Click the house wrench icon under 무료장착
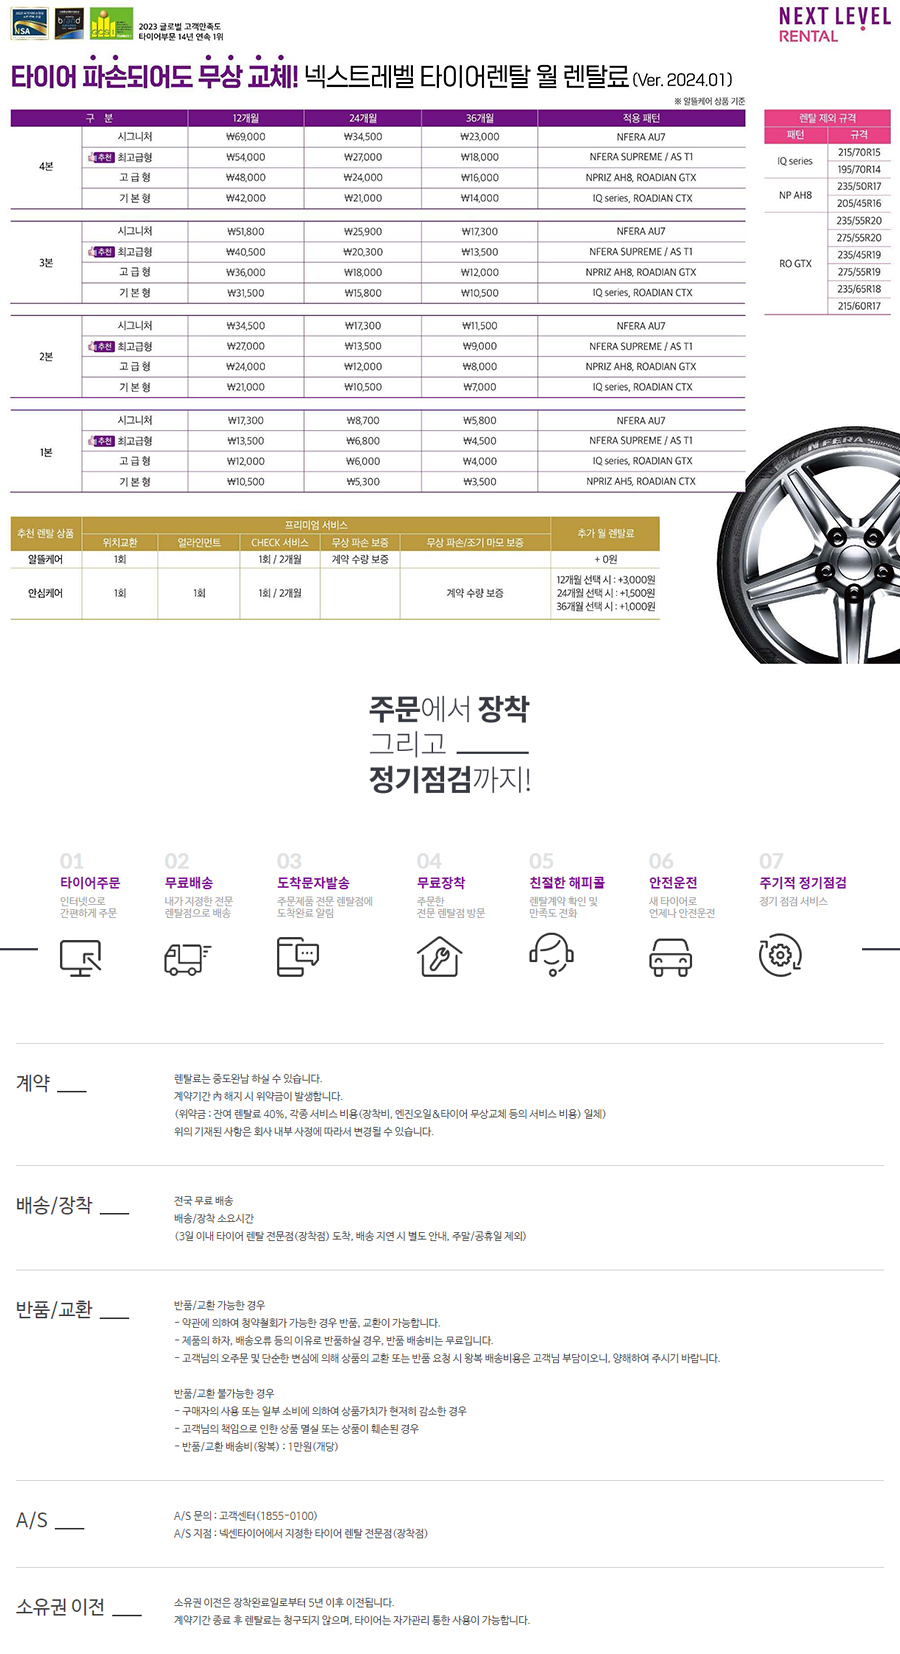 (439, 956)
